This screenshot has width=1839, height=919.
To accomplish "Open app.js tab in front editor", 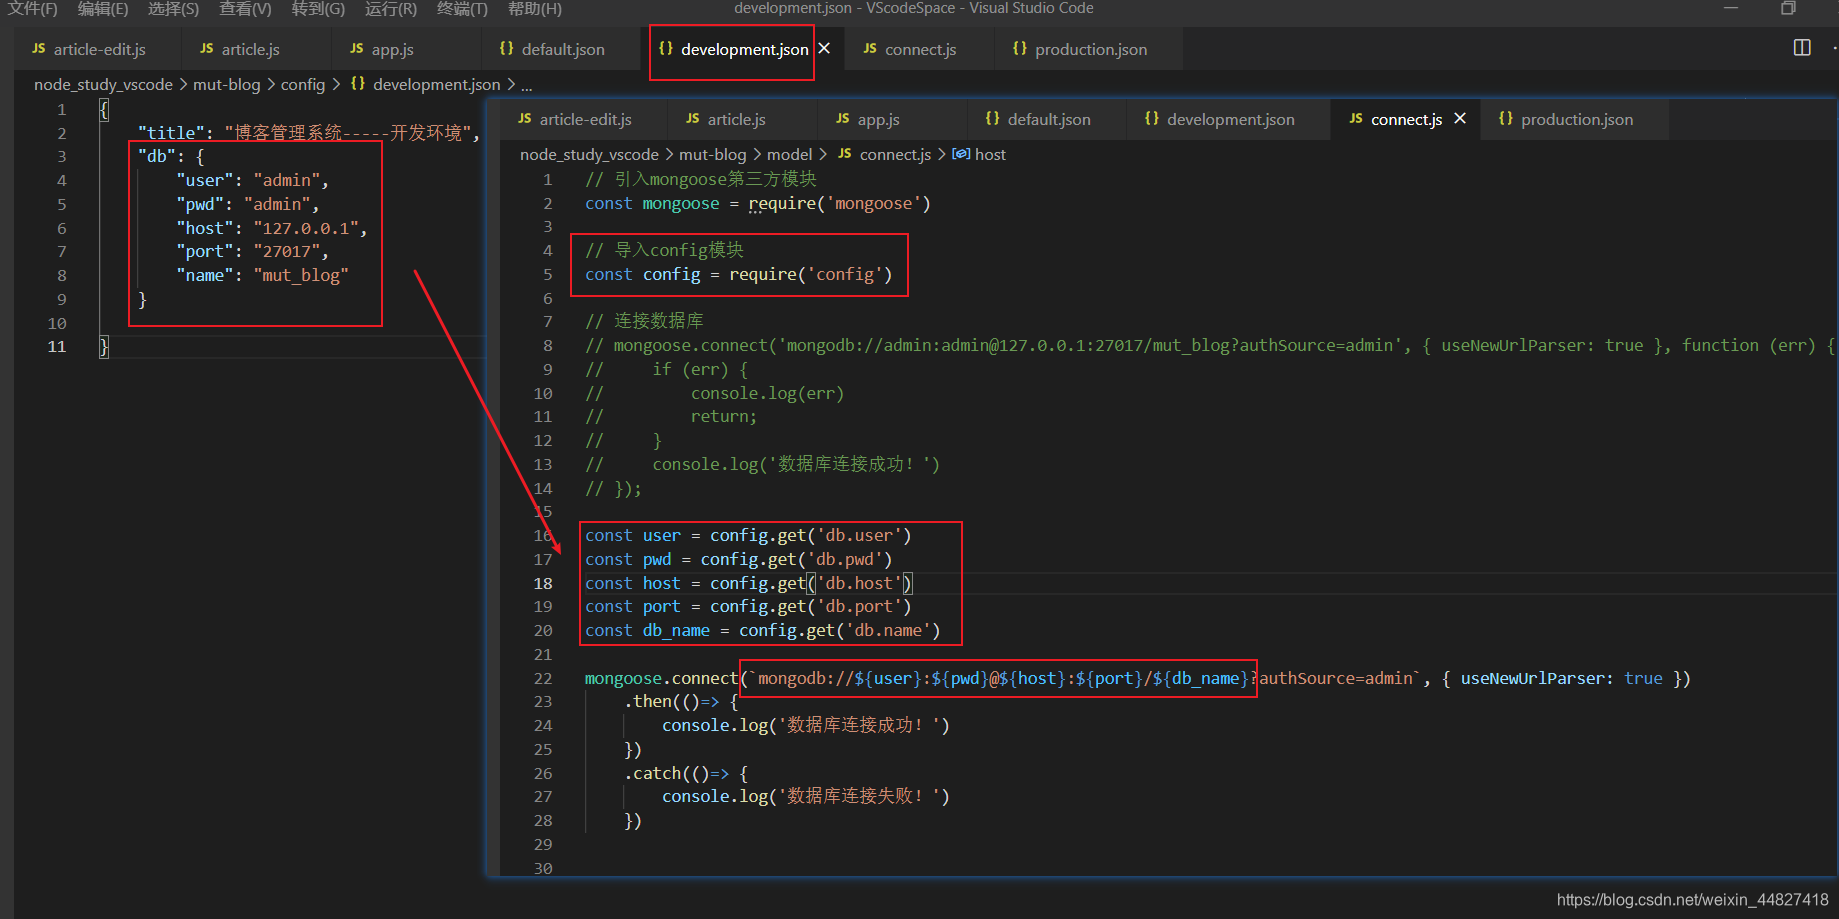I will click(x=878, y=119).
